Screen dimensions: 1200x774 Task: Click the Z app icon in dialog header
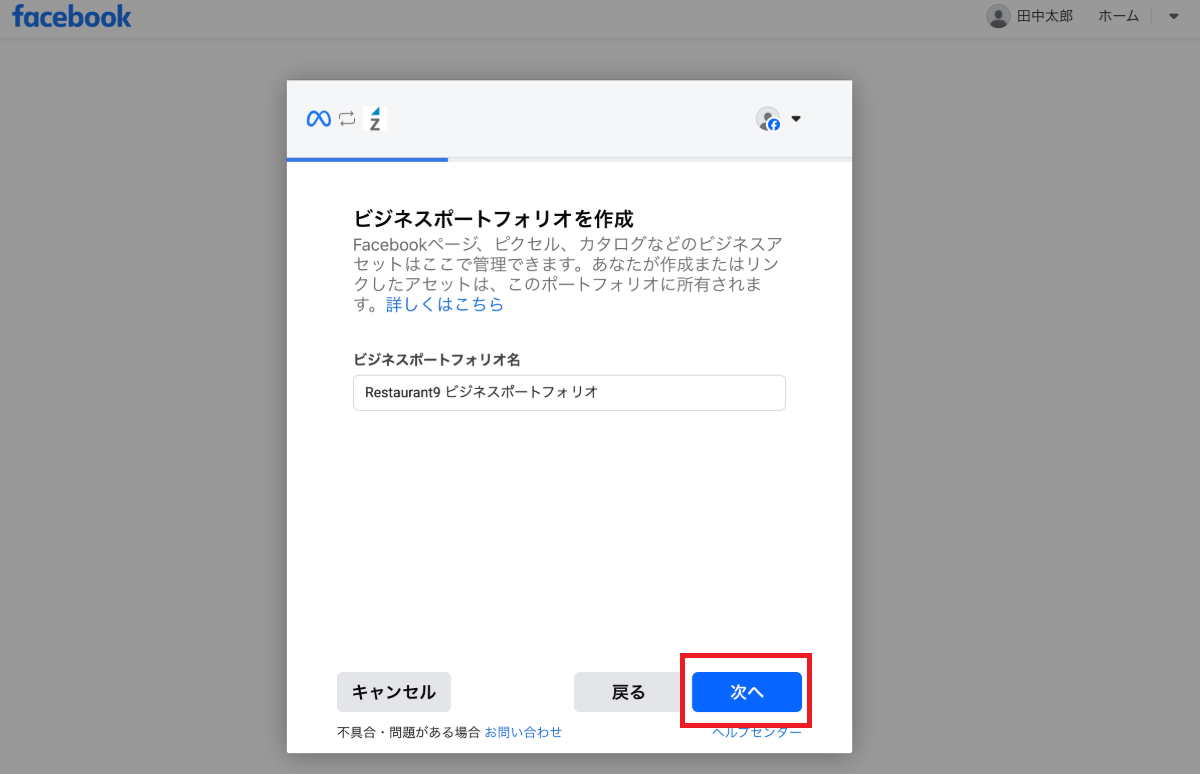pyautogui.click(x=375, y=119)
